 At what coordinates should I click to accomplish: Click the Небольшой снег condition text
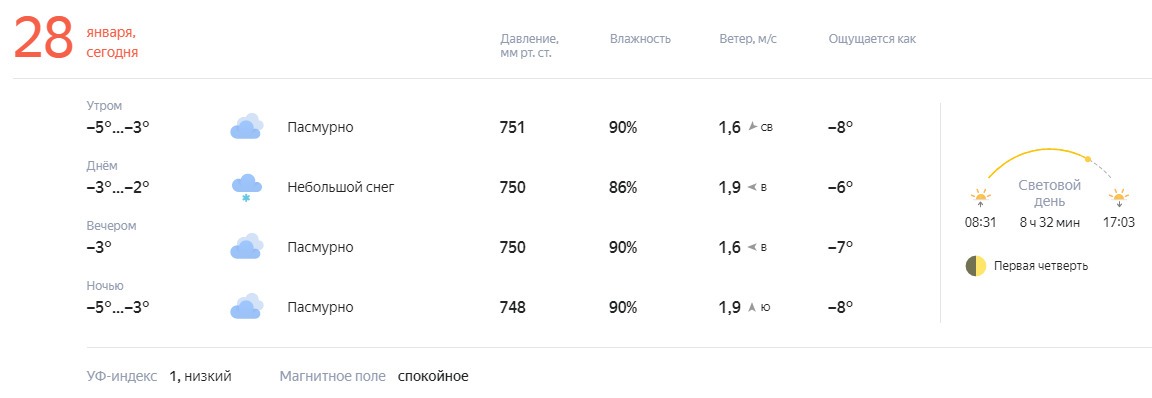(x=341, y=187)
